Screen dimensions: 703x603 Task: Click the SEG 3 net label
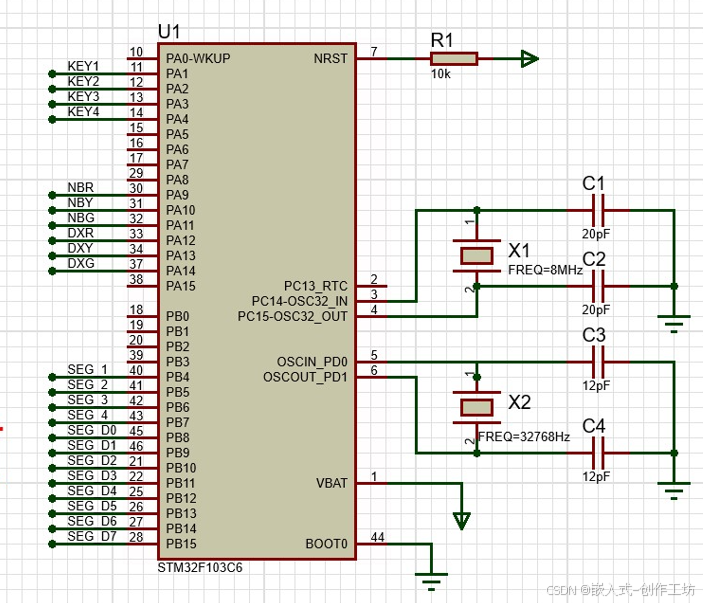tap(87, 400)
